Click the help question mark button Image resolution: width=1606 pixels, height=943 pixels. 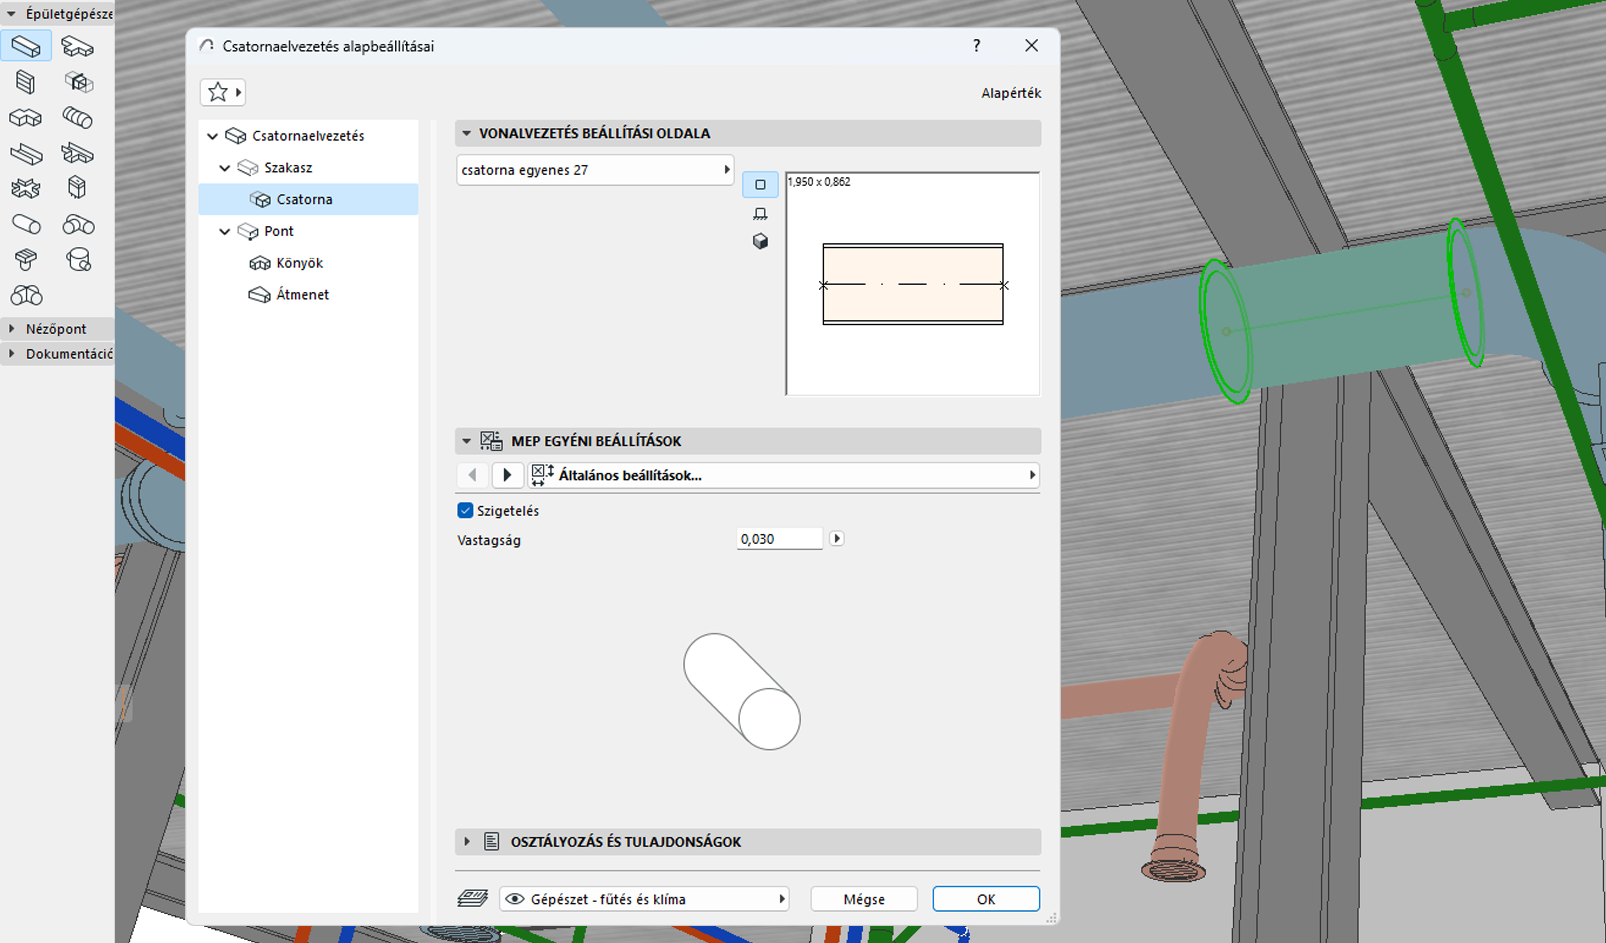pyautogui.click(x=977, y=46)
